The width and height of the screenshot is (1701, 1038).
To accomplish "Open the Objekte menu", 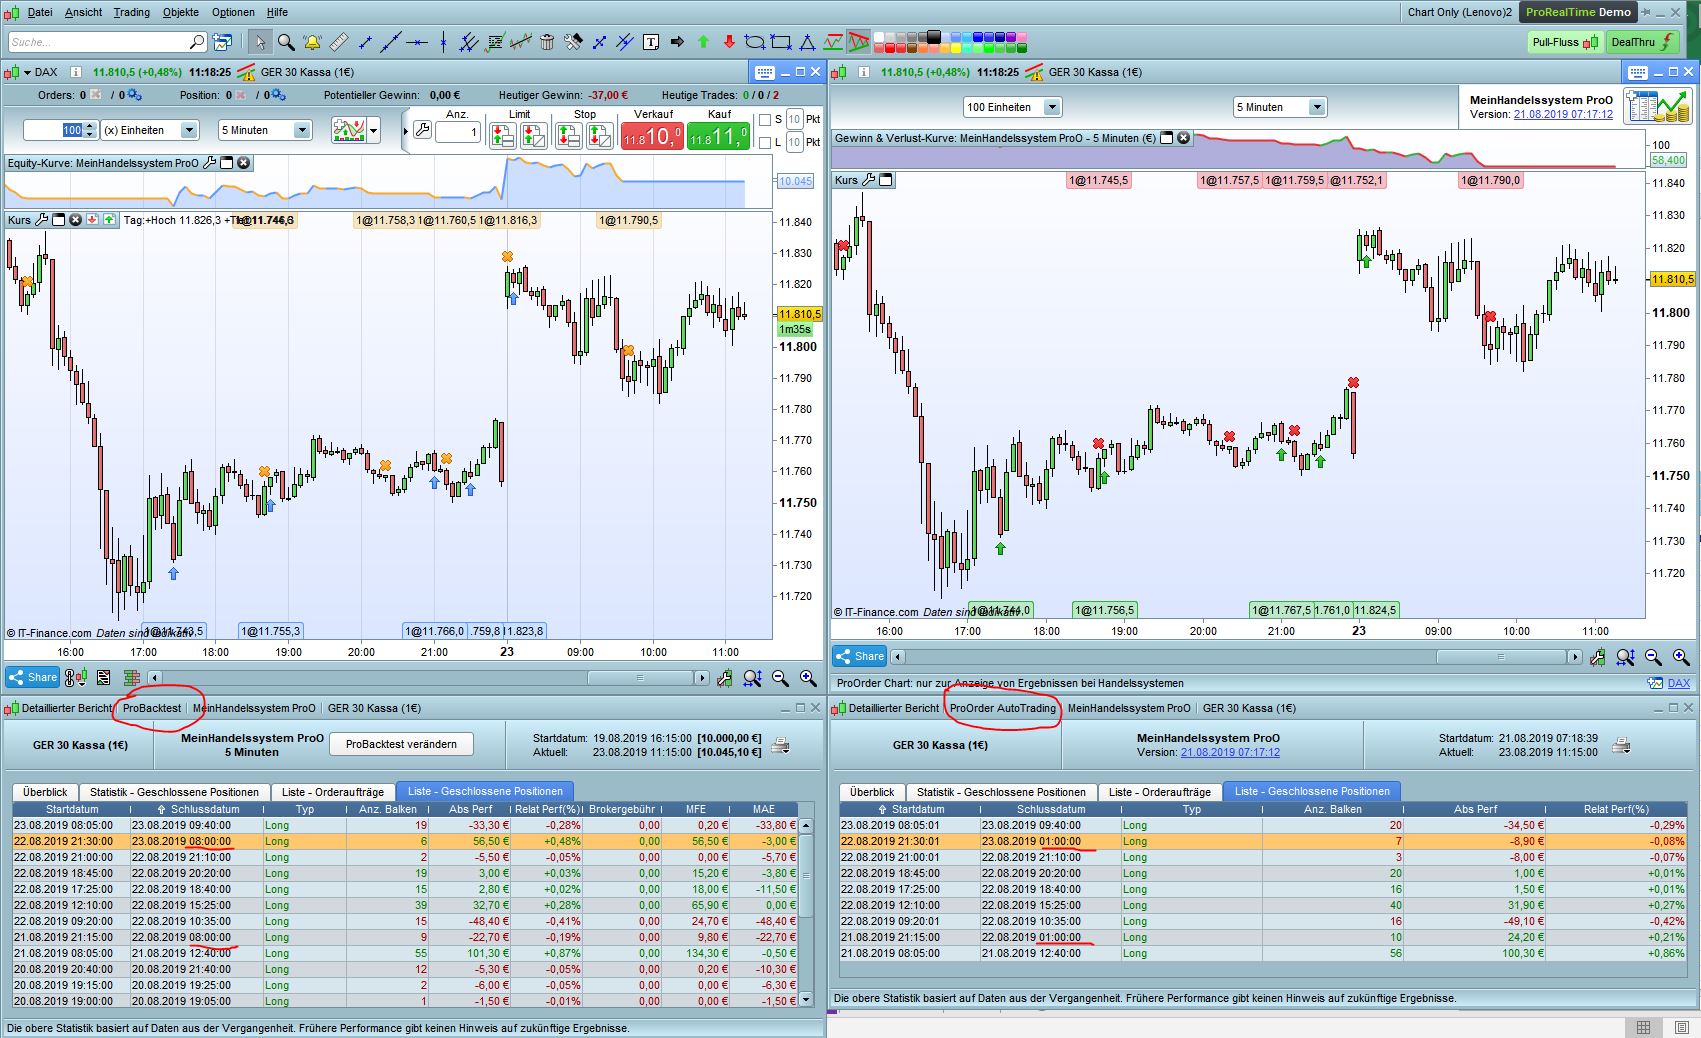I will click(x=181, y=12).
